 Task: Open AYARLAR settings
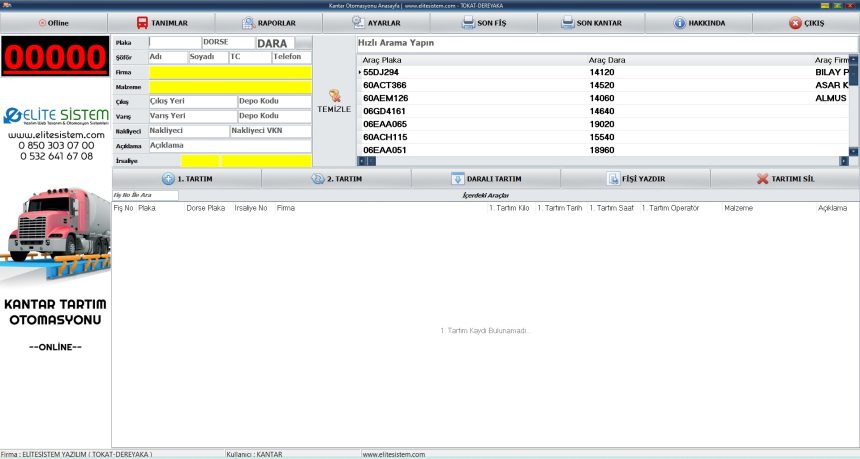(x=376, y=22)
